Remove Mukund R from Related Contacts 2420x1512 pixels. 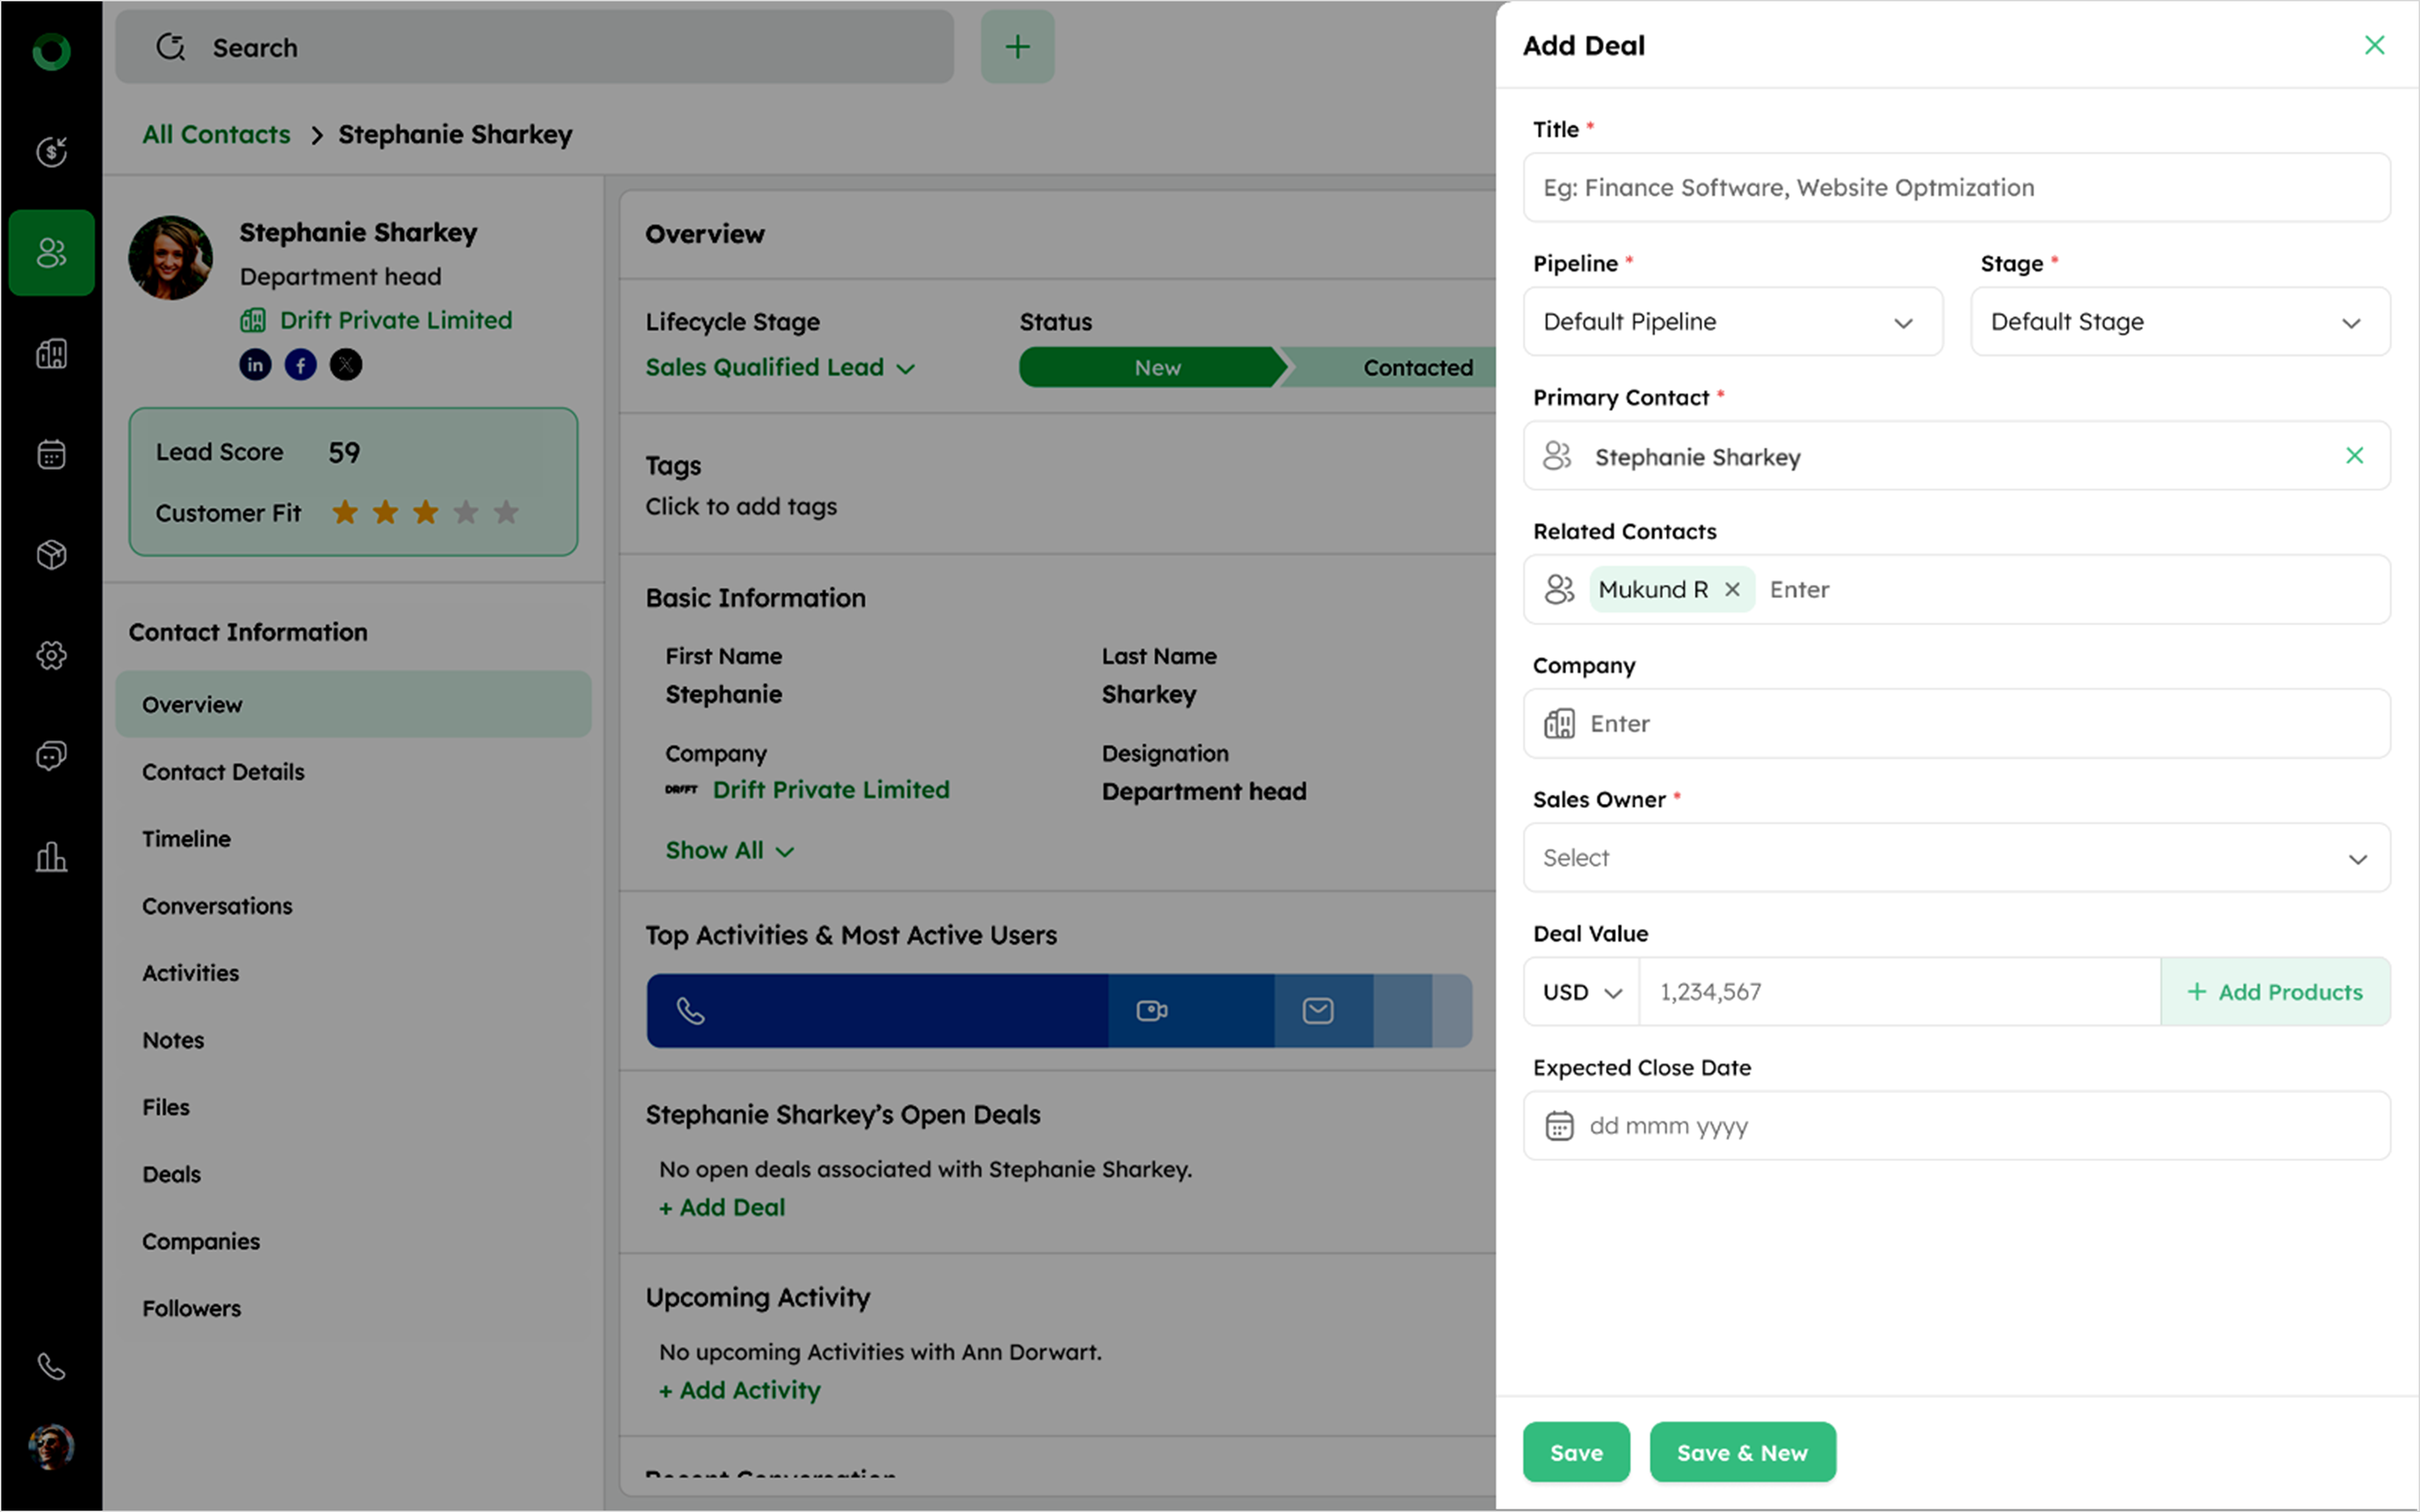tap(1733, 590)
